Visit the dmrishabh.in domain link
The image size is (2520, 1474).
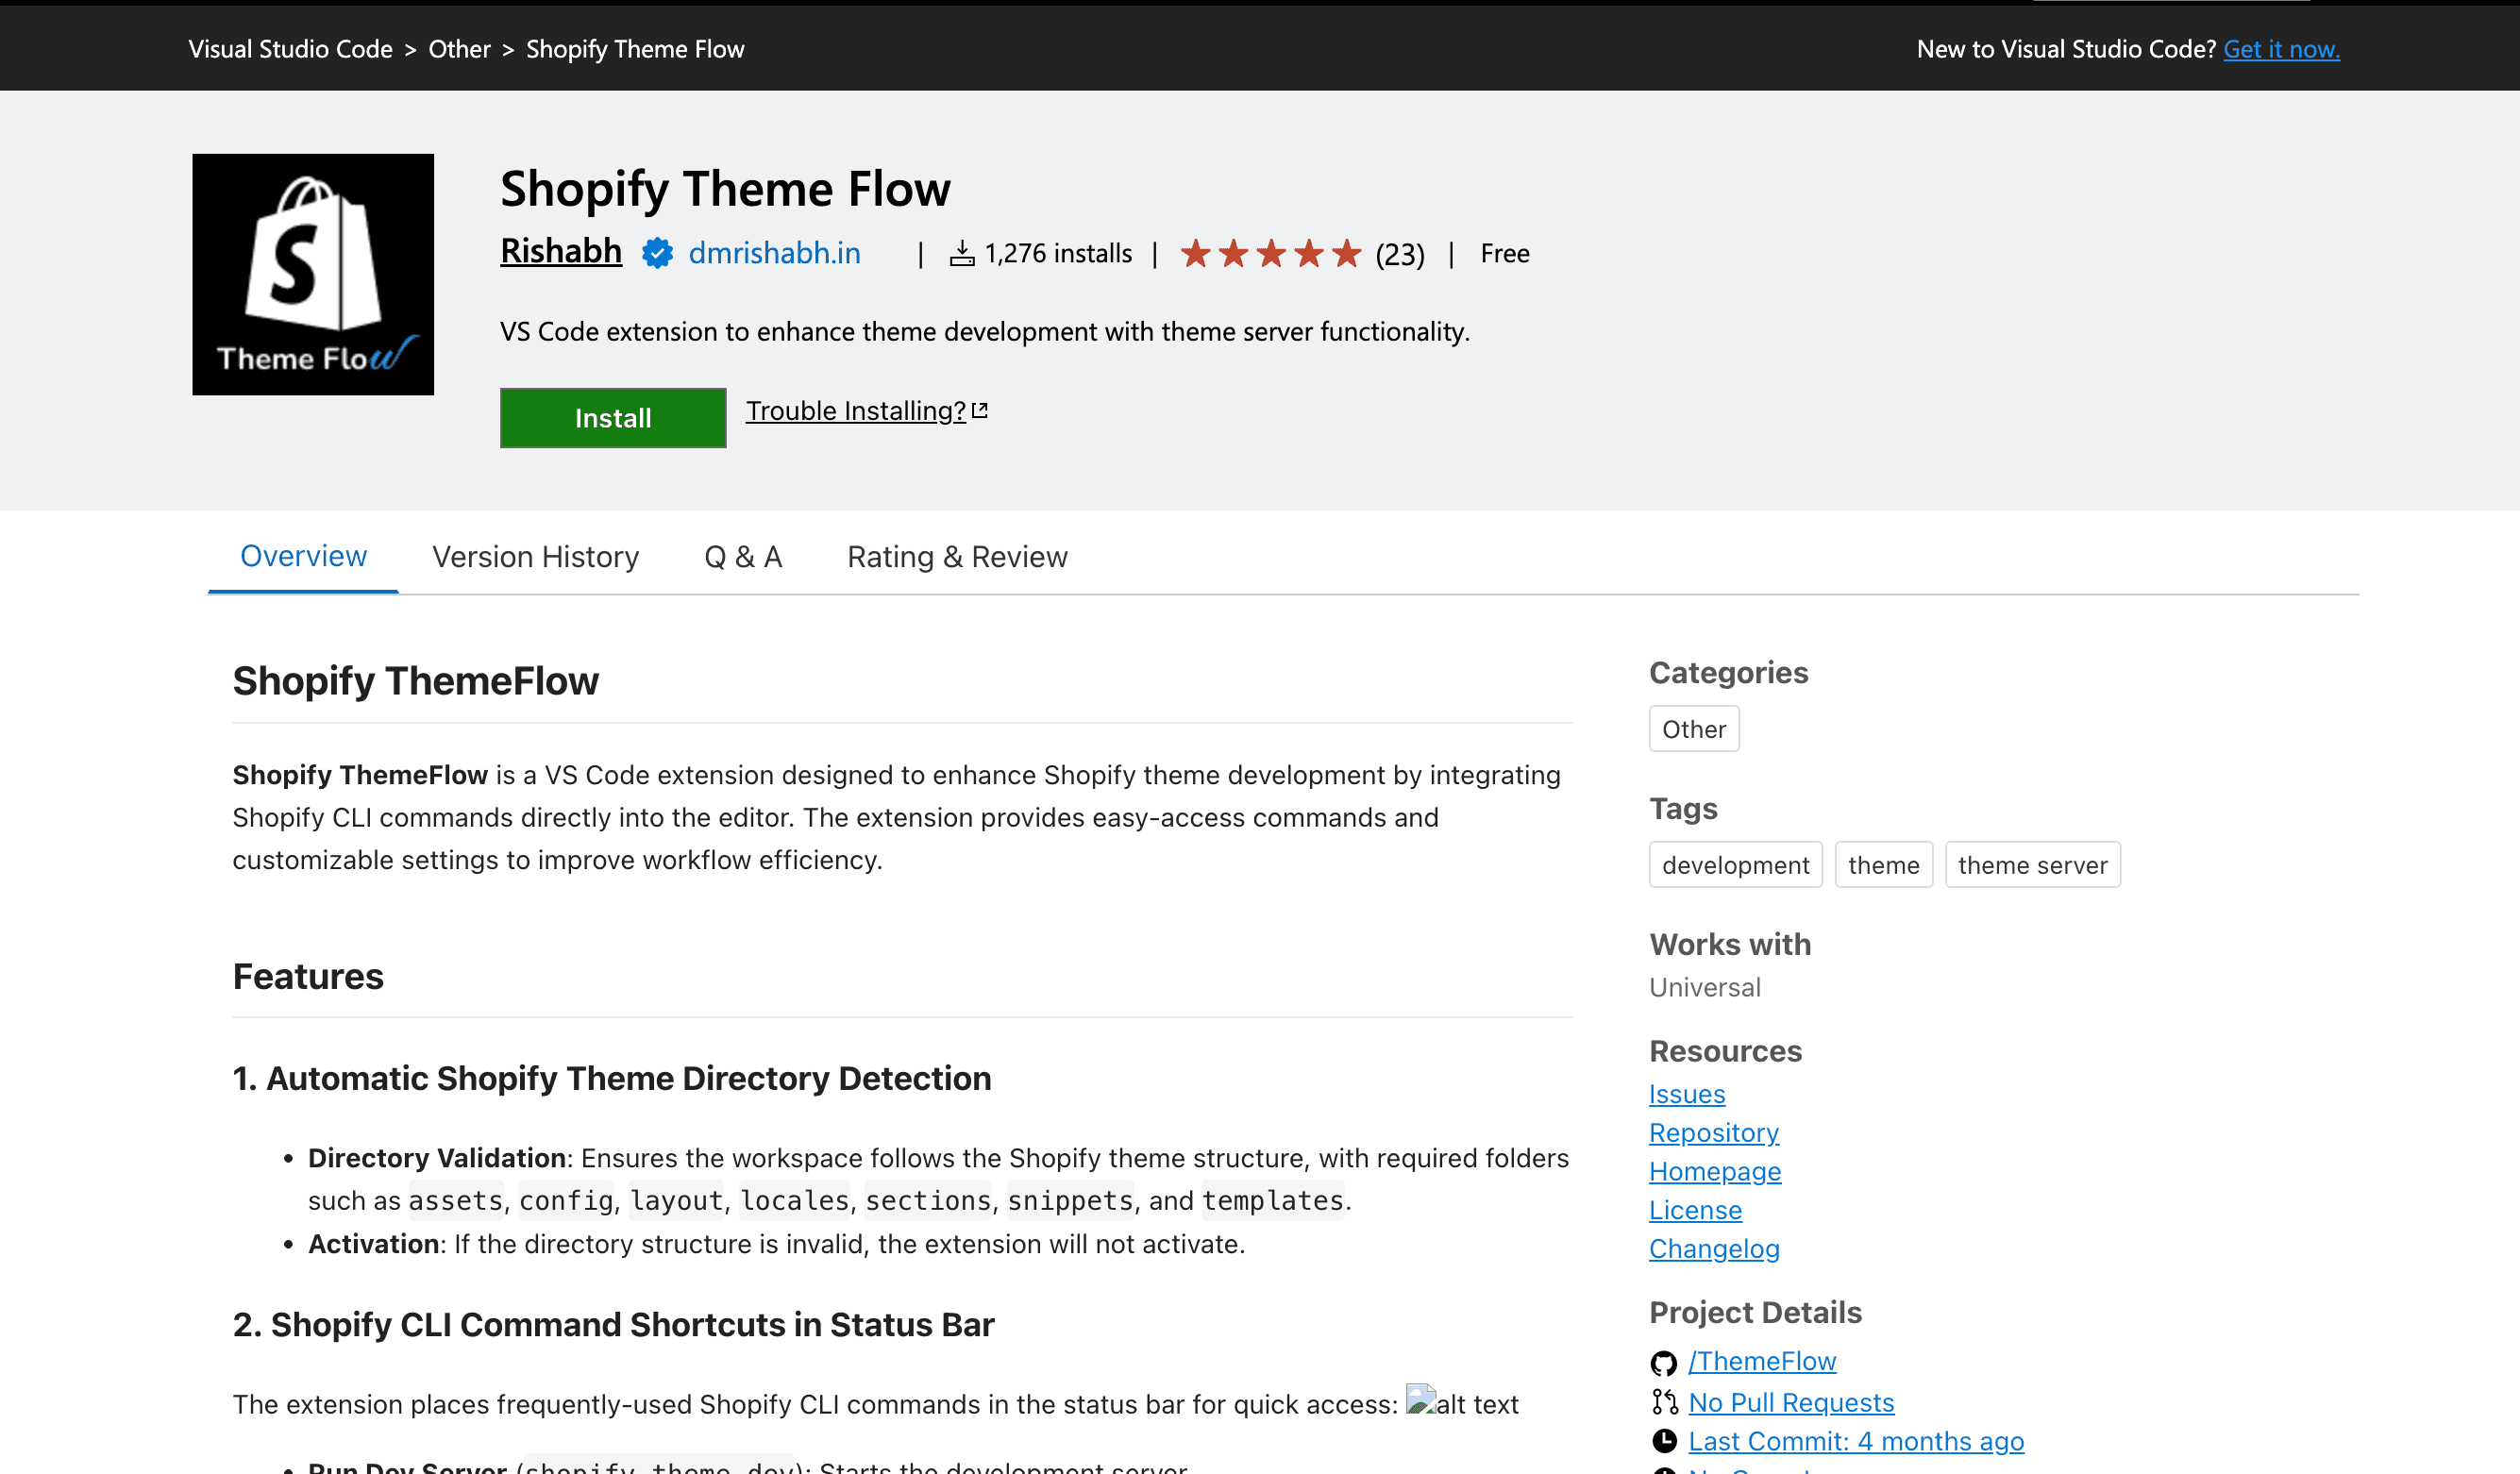coord(774,253)
